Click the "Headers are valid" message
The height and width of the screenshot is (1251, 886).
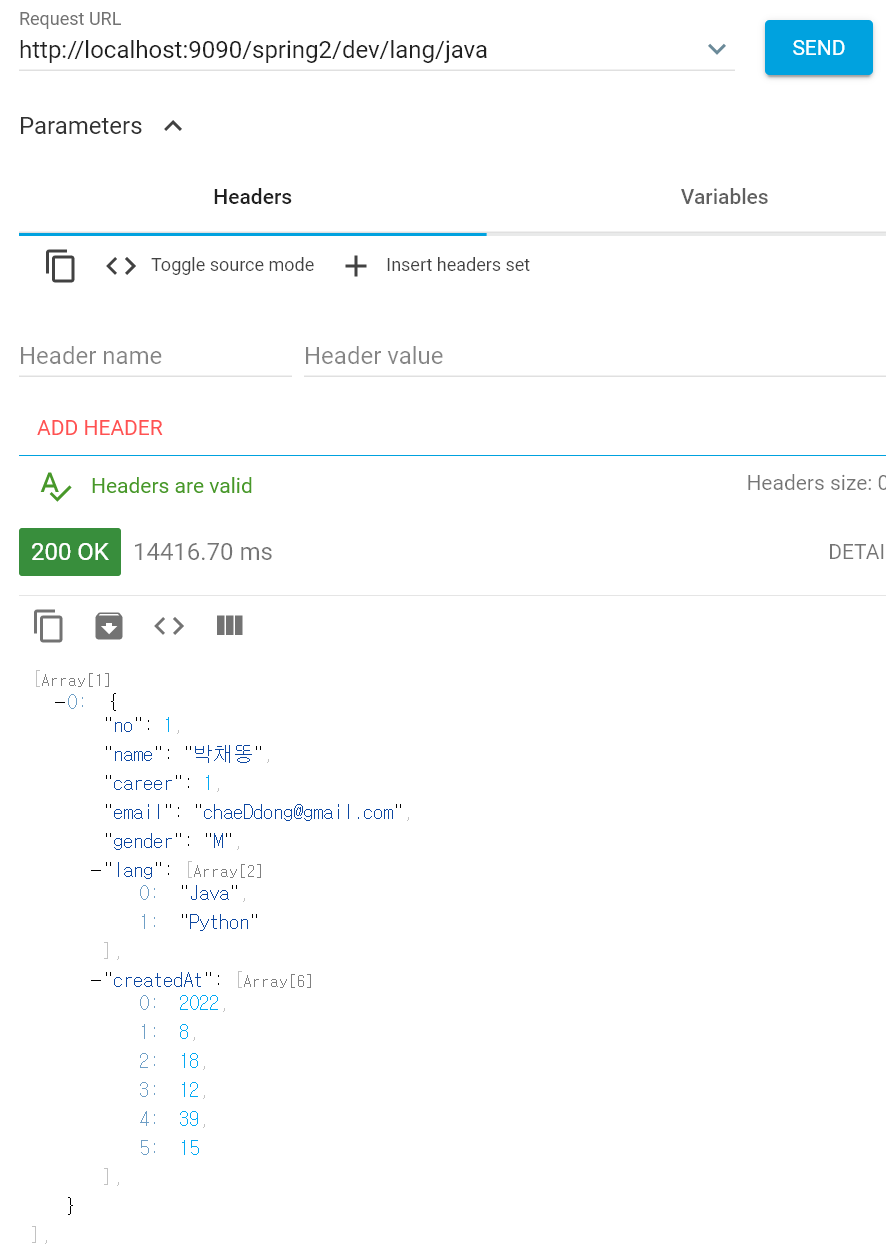click(171, 486)
